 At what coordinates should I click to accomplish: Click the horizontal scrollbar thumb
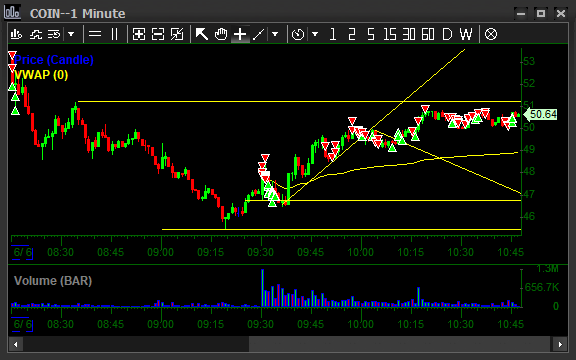pos(401,345)
